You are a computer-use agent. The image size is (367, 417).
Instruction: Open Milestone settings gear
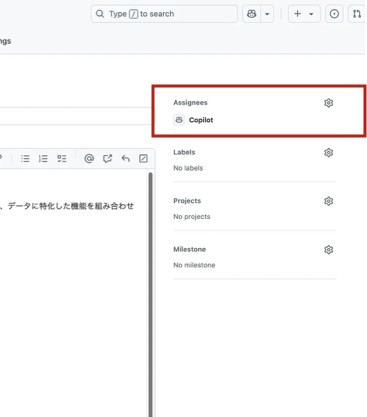coord(328,250)
